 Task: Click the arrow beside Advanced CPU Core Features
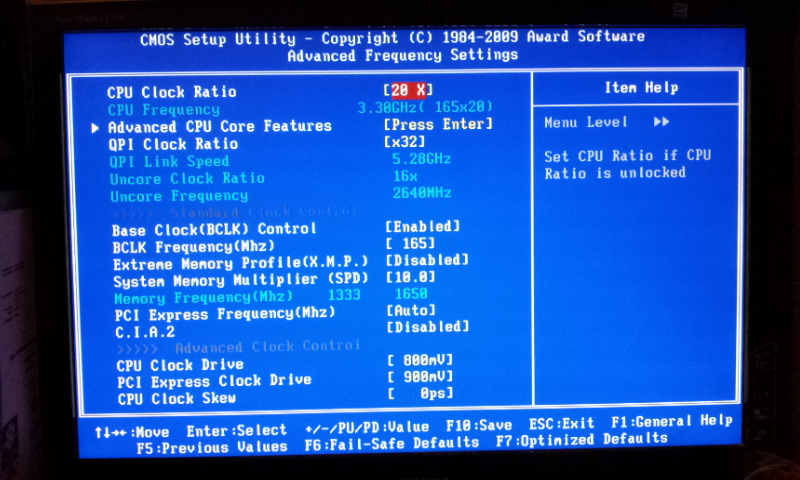coord(96,127)
